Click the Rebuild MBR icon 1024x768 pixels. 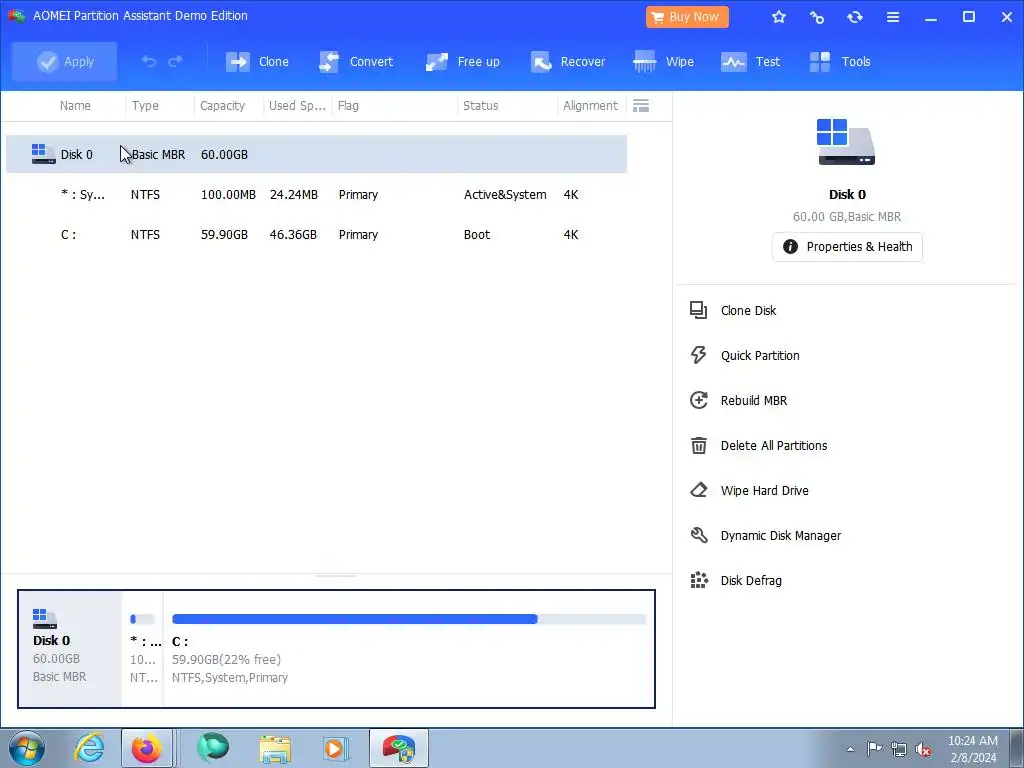699,400
